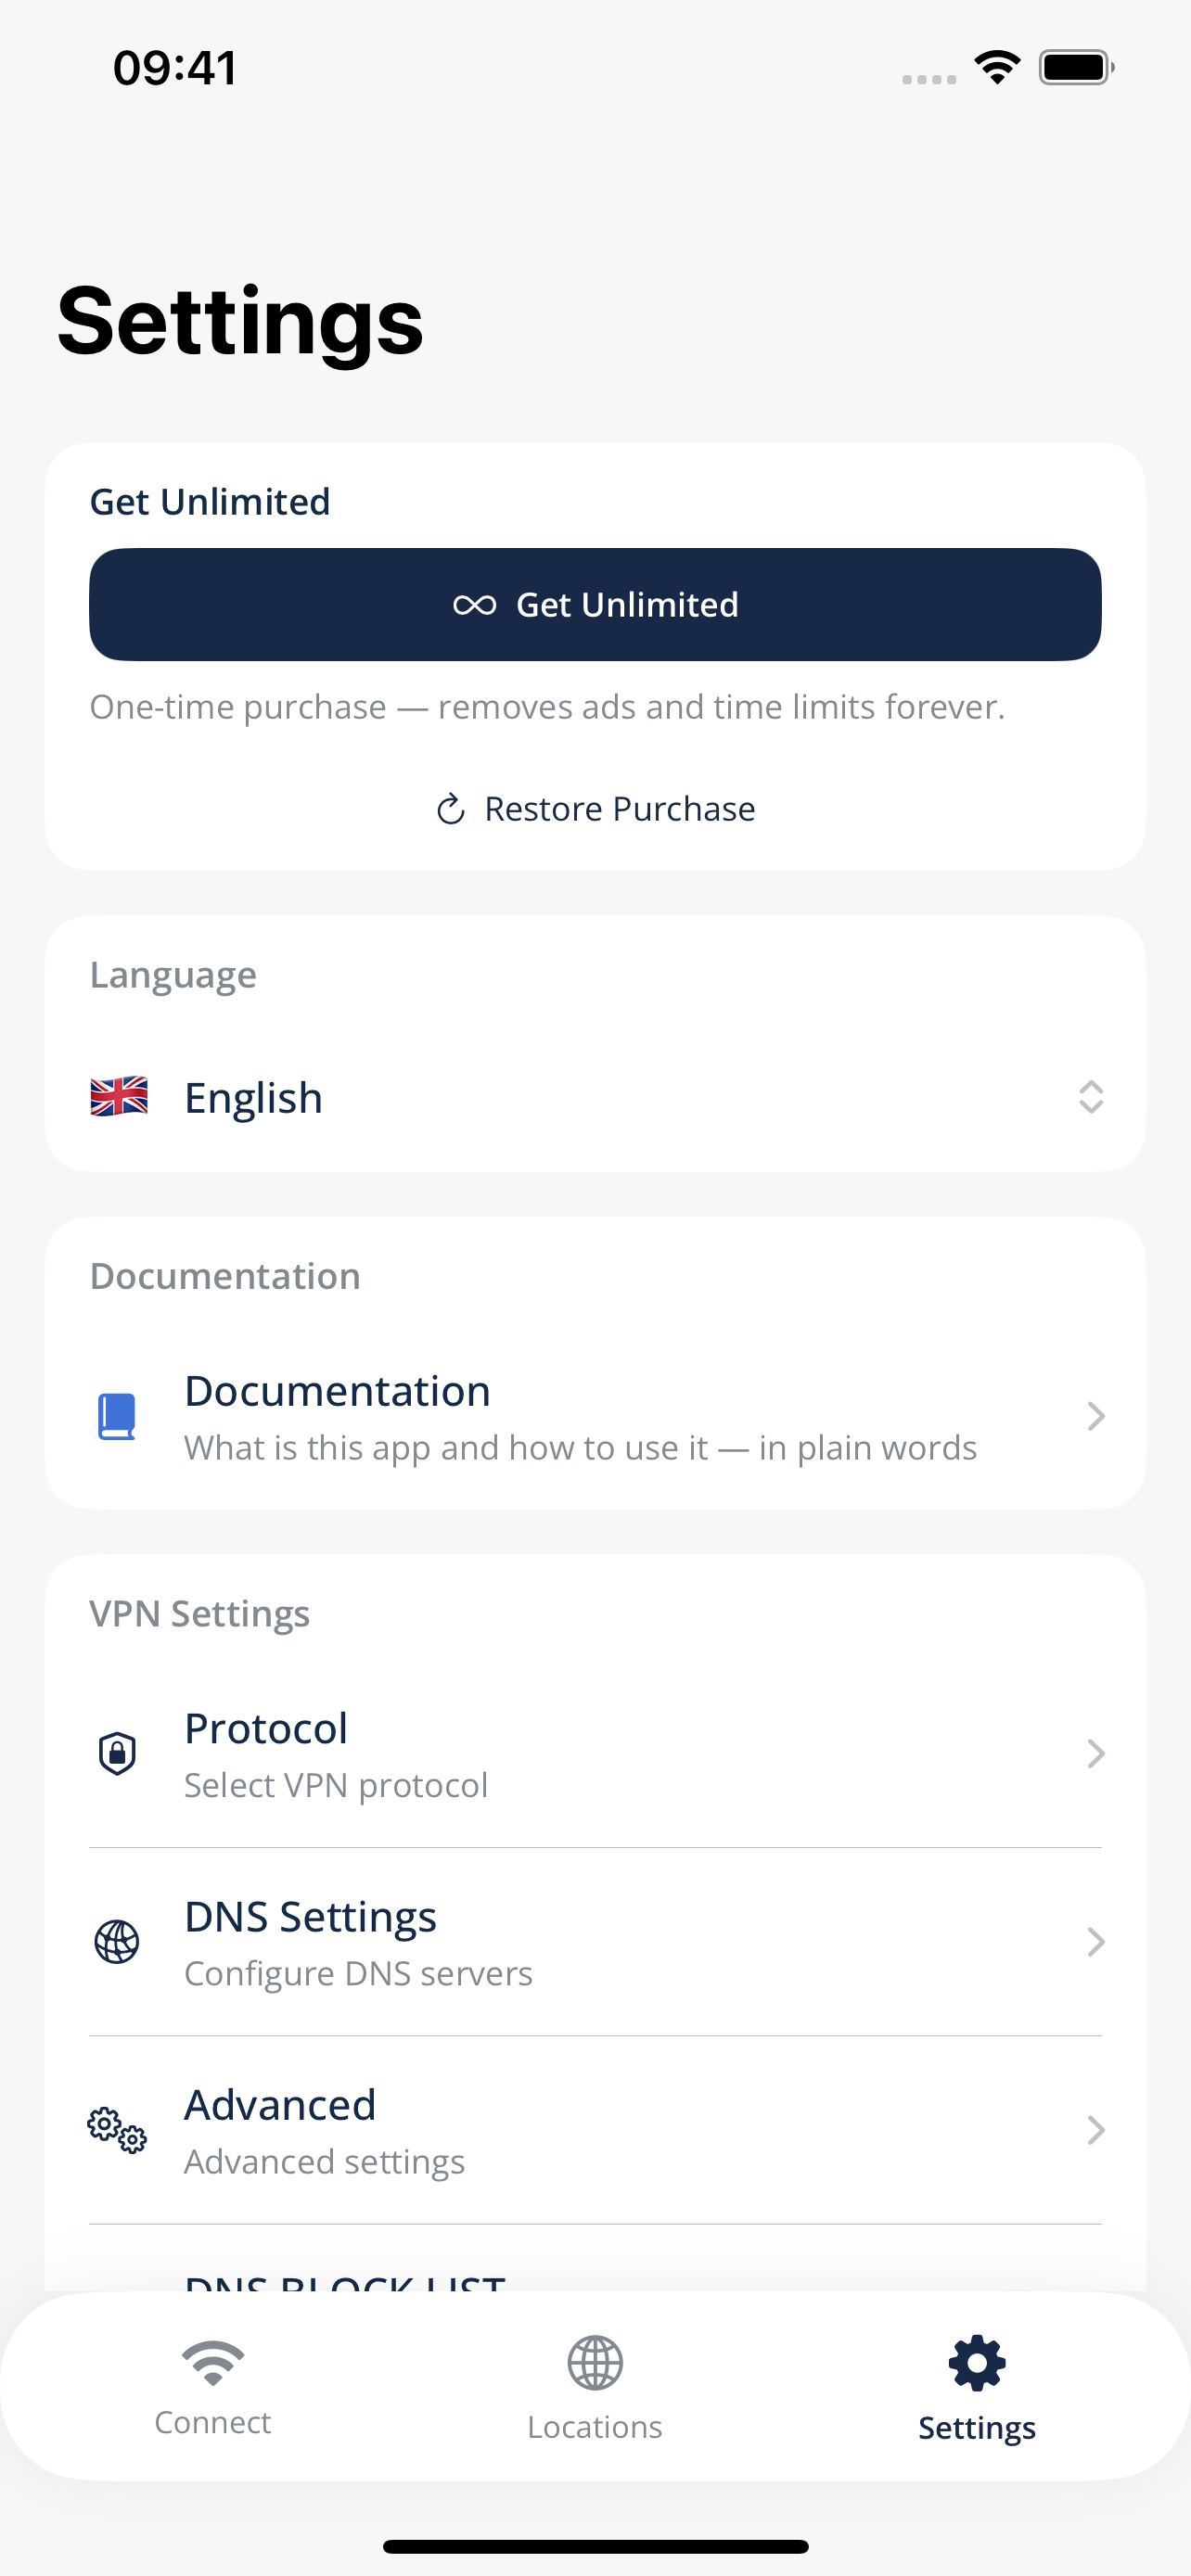Open Advanced settings row
The height and width of the screenshot is (2576, 1191).
(595, 2130)
